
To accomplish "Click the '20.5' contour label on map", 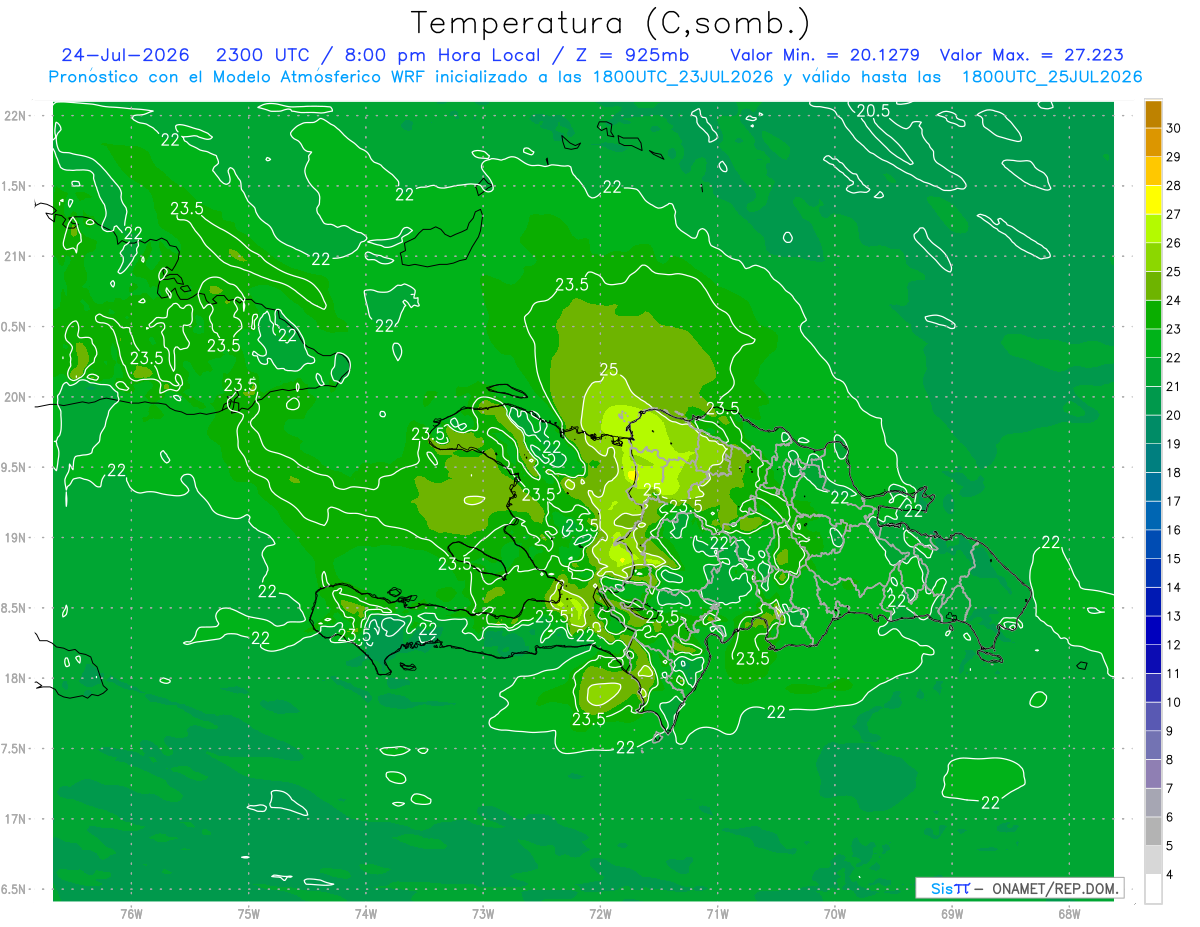I will pyautogui.click(x=873, y=110).
